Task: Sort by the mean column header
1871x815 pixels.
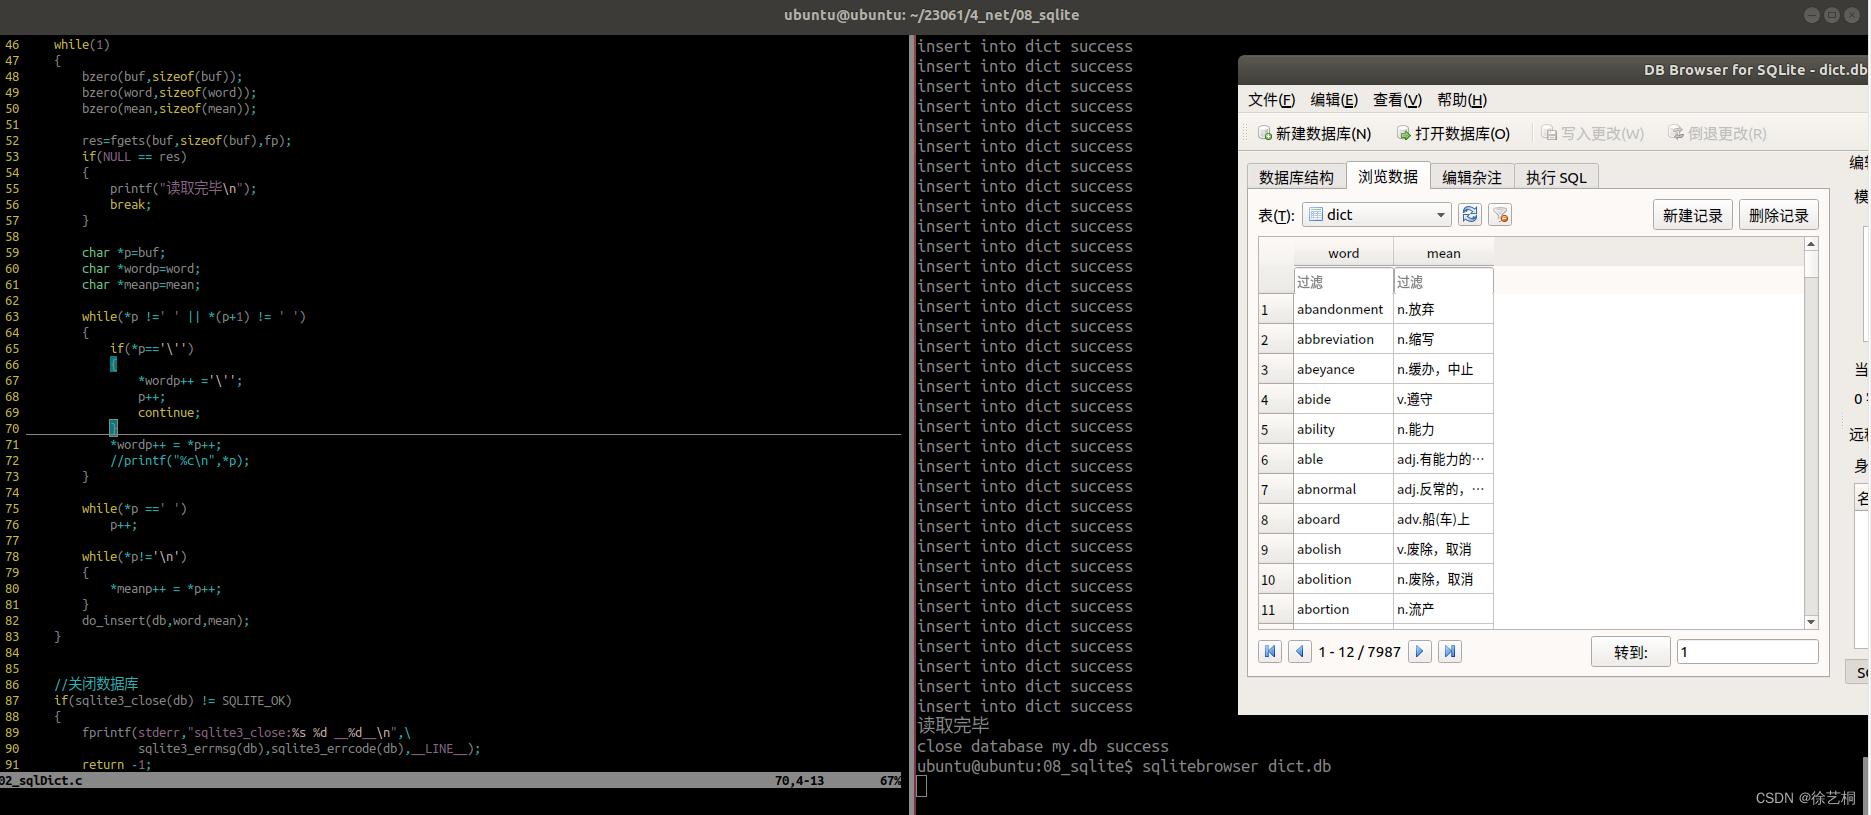Action: click(1443, 253)
